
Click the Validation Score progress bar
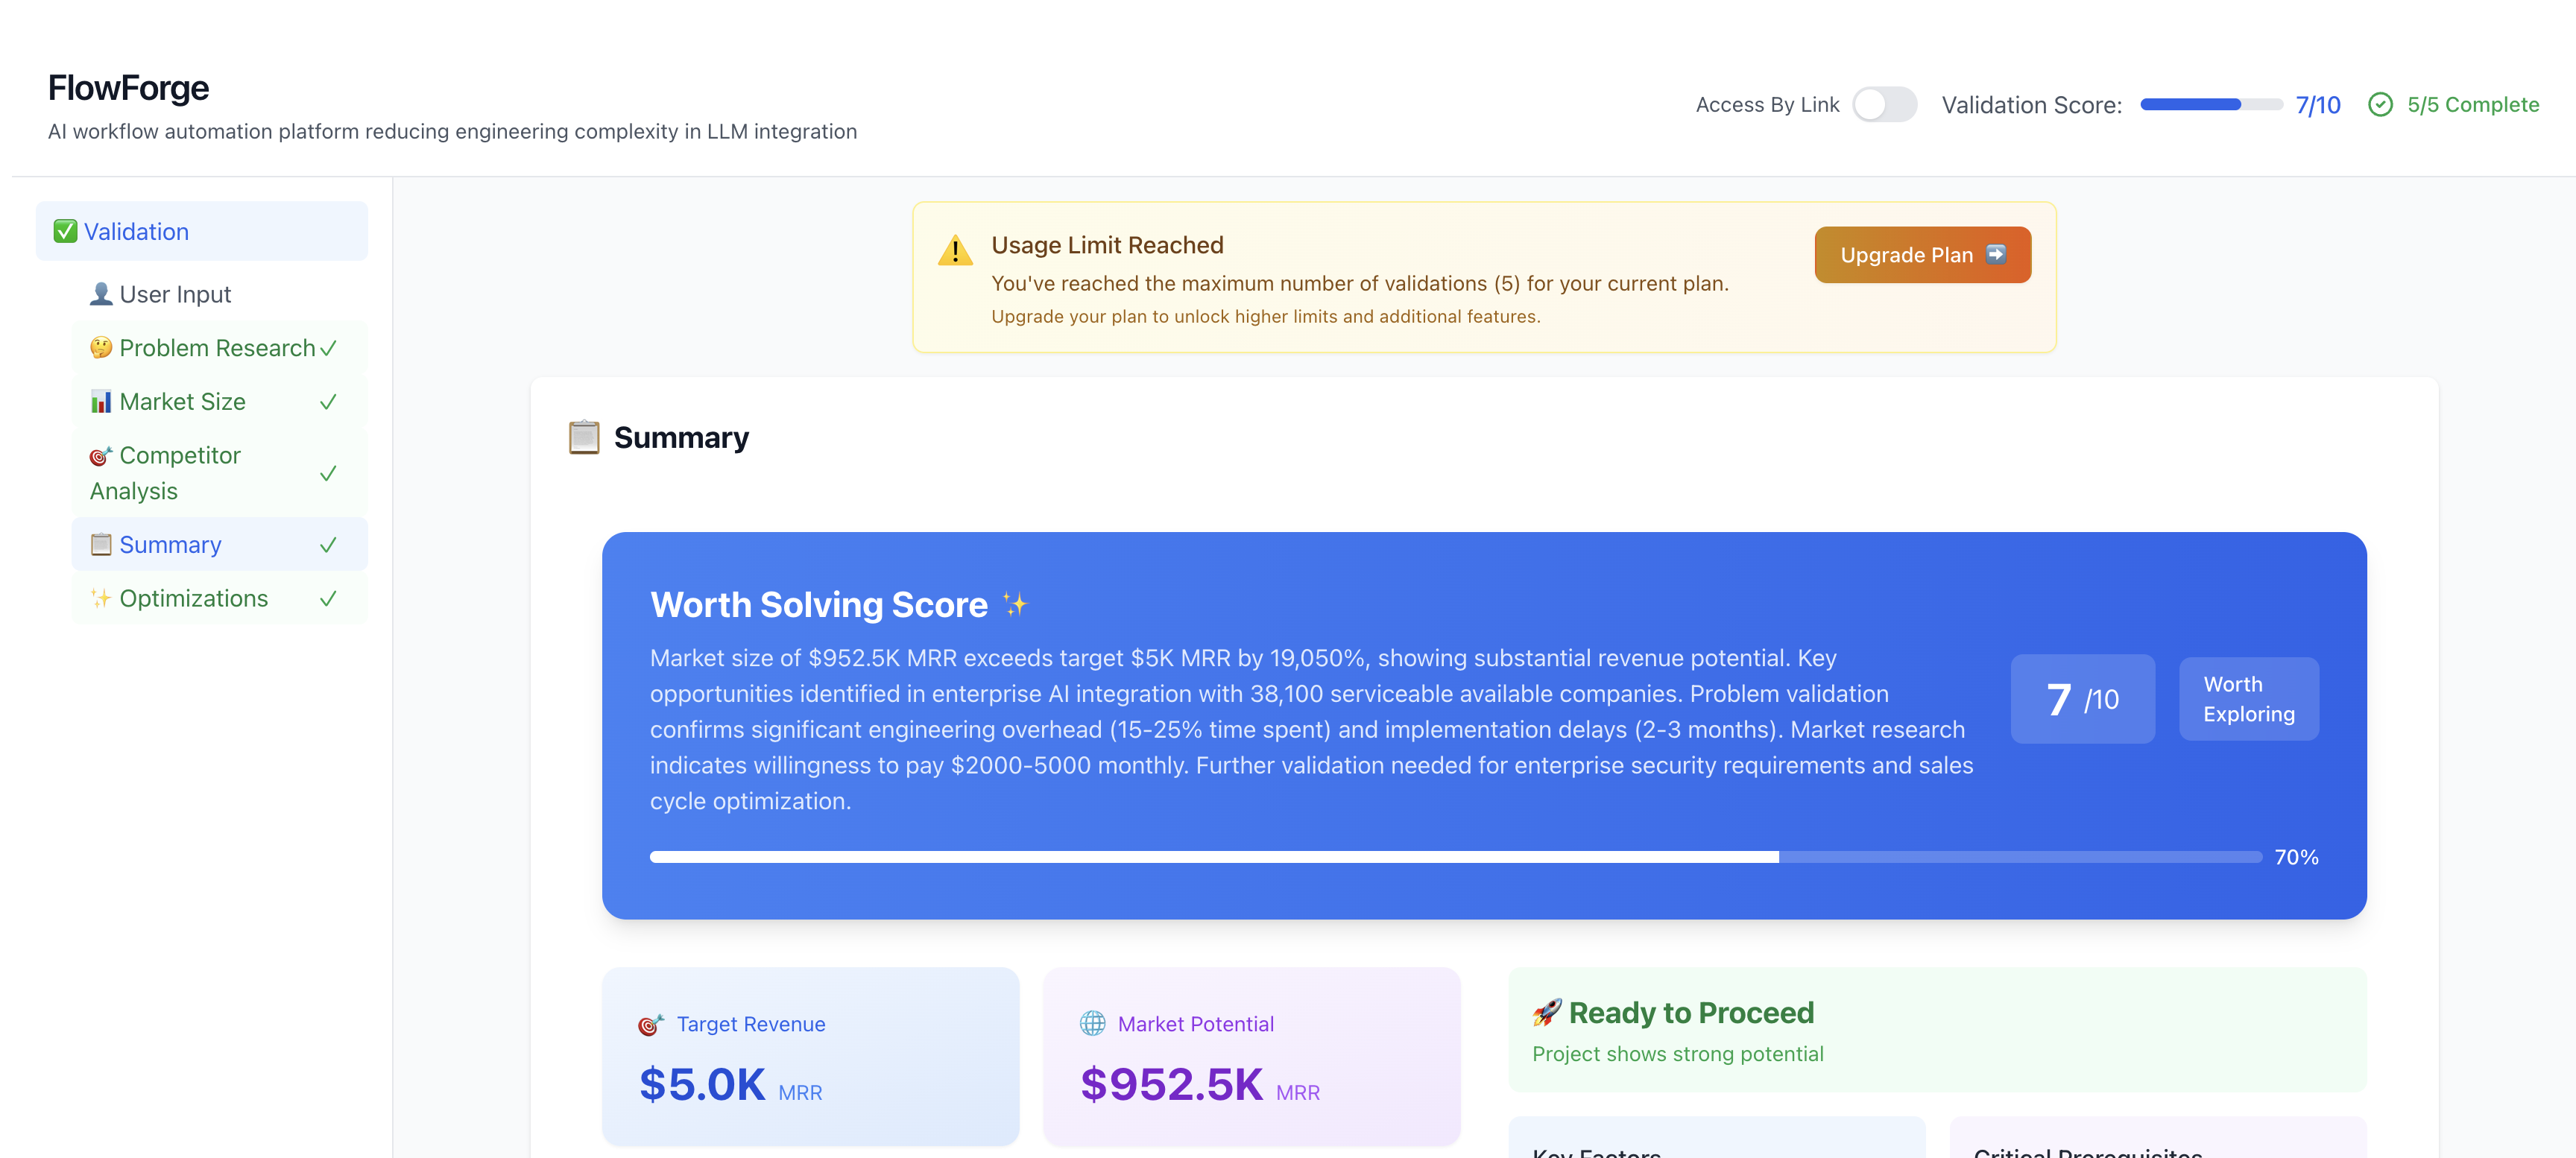pyautogui.click(x=2210, y=104)
